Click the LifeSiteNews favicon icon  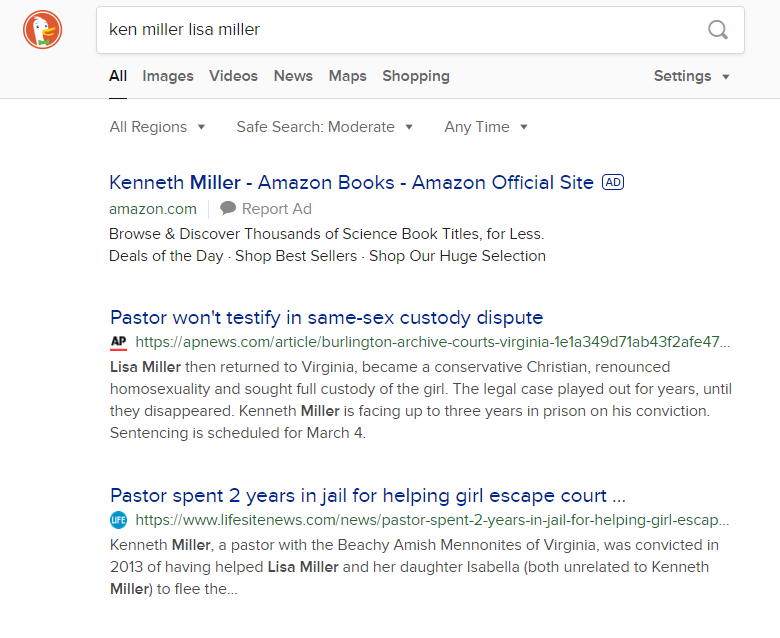[118, 520]
